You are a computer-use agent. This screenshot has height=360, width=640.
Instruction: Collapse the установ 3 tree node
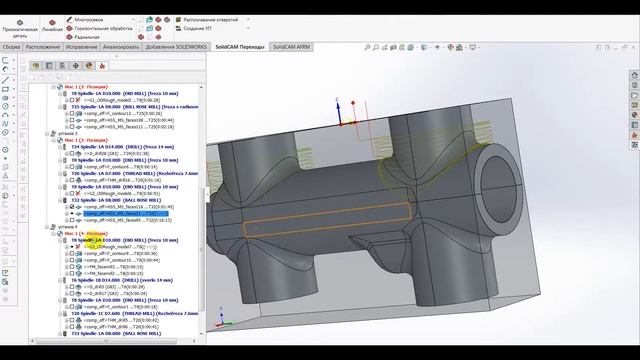tap(47, 133)
